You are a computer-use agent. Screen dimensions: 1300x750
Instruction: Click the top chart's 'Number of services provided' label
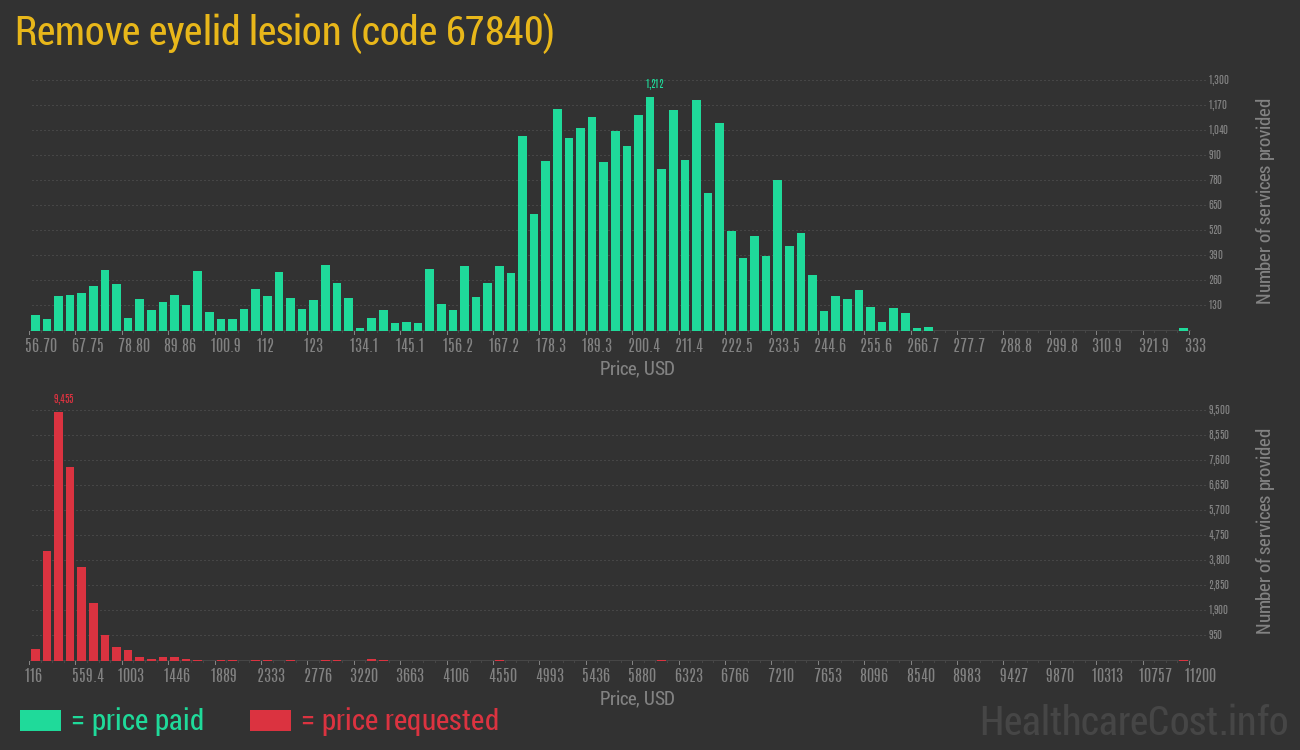coord(1264,201)
